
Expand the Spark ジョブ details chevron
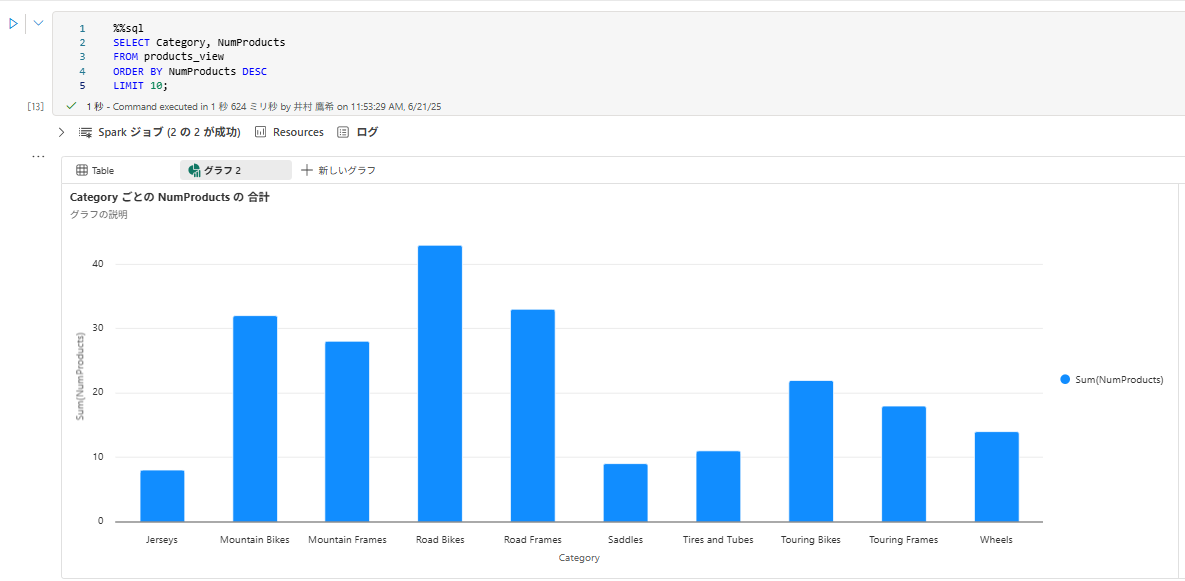coord(61,132)
